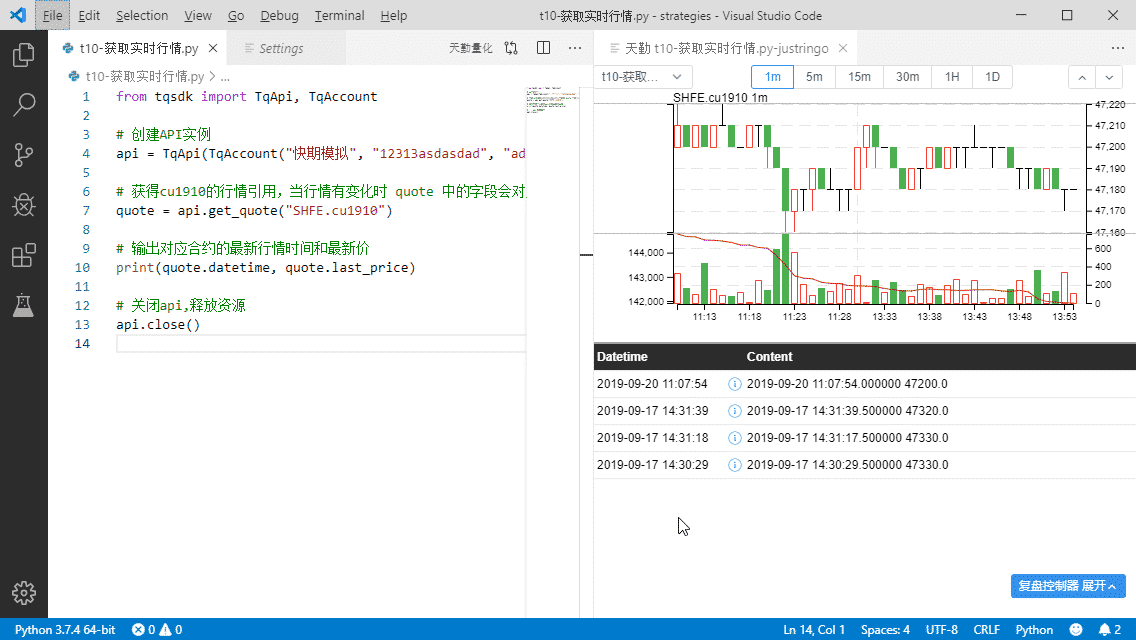
Task: Click the Datetime column header
Action: (622, 357)
